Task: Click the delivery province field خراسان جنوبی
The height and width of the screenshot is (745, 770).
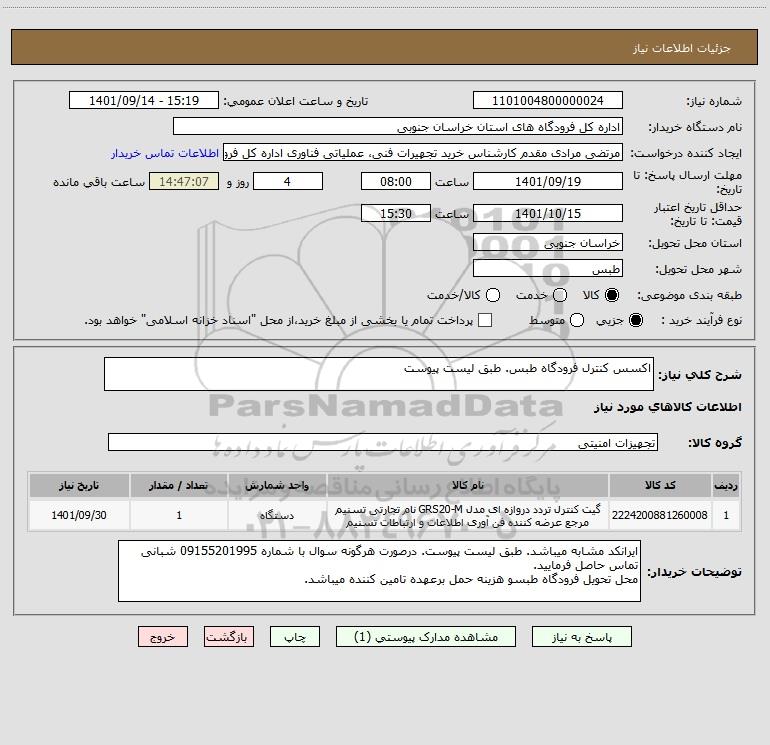Action: (548, 242)
